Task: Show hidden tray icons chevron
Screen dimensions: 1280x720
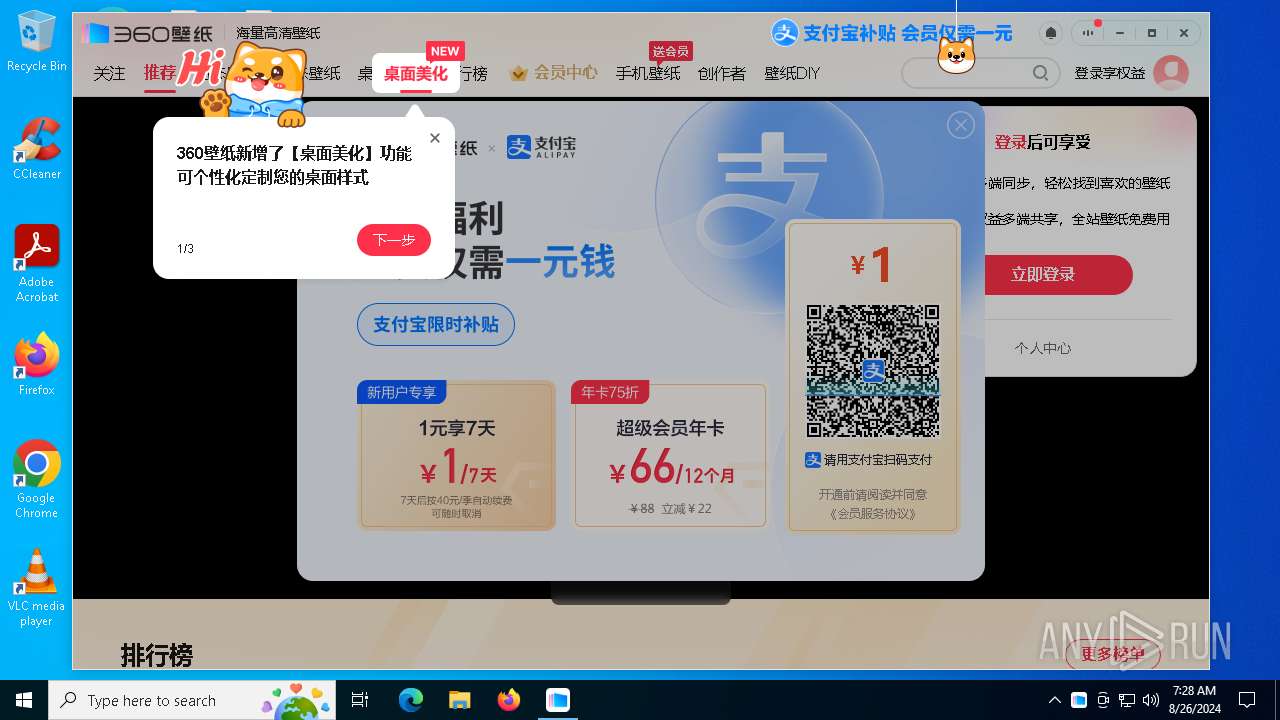Action: click(1054, 700)
